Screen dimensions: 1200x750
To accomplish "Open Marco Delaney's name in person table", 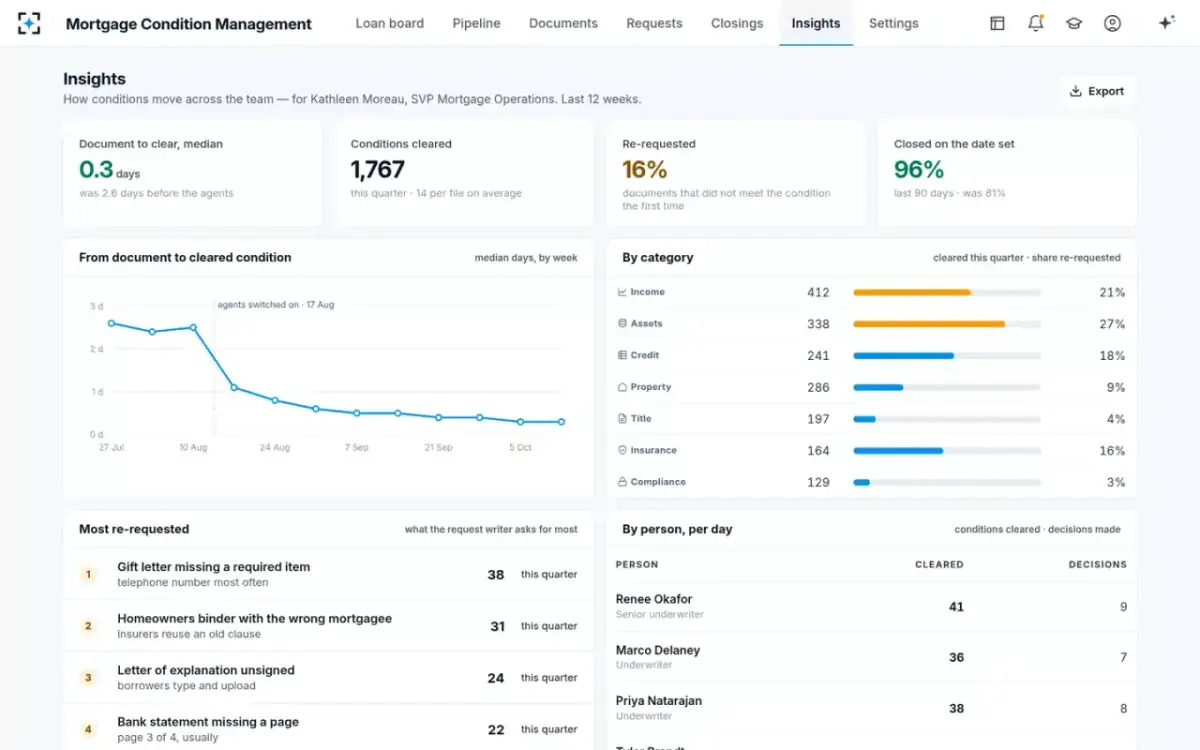I will (658, 650).
